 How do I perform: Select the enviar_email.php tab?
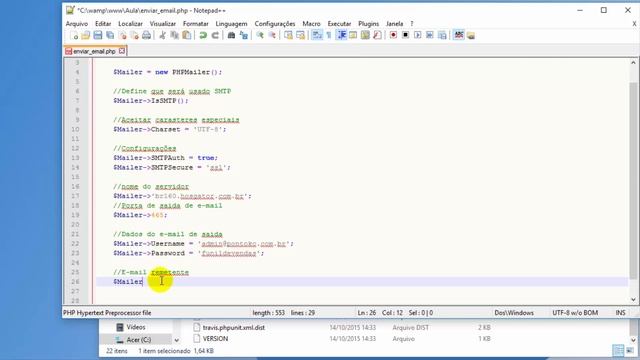pyautogui.click(x=94, y=51)
